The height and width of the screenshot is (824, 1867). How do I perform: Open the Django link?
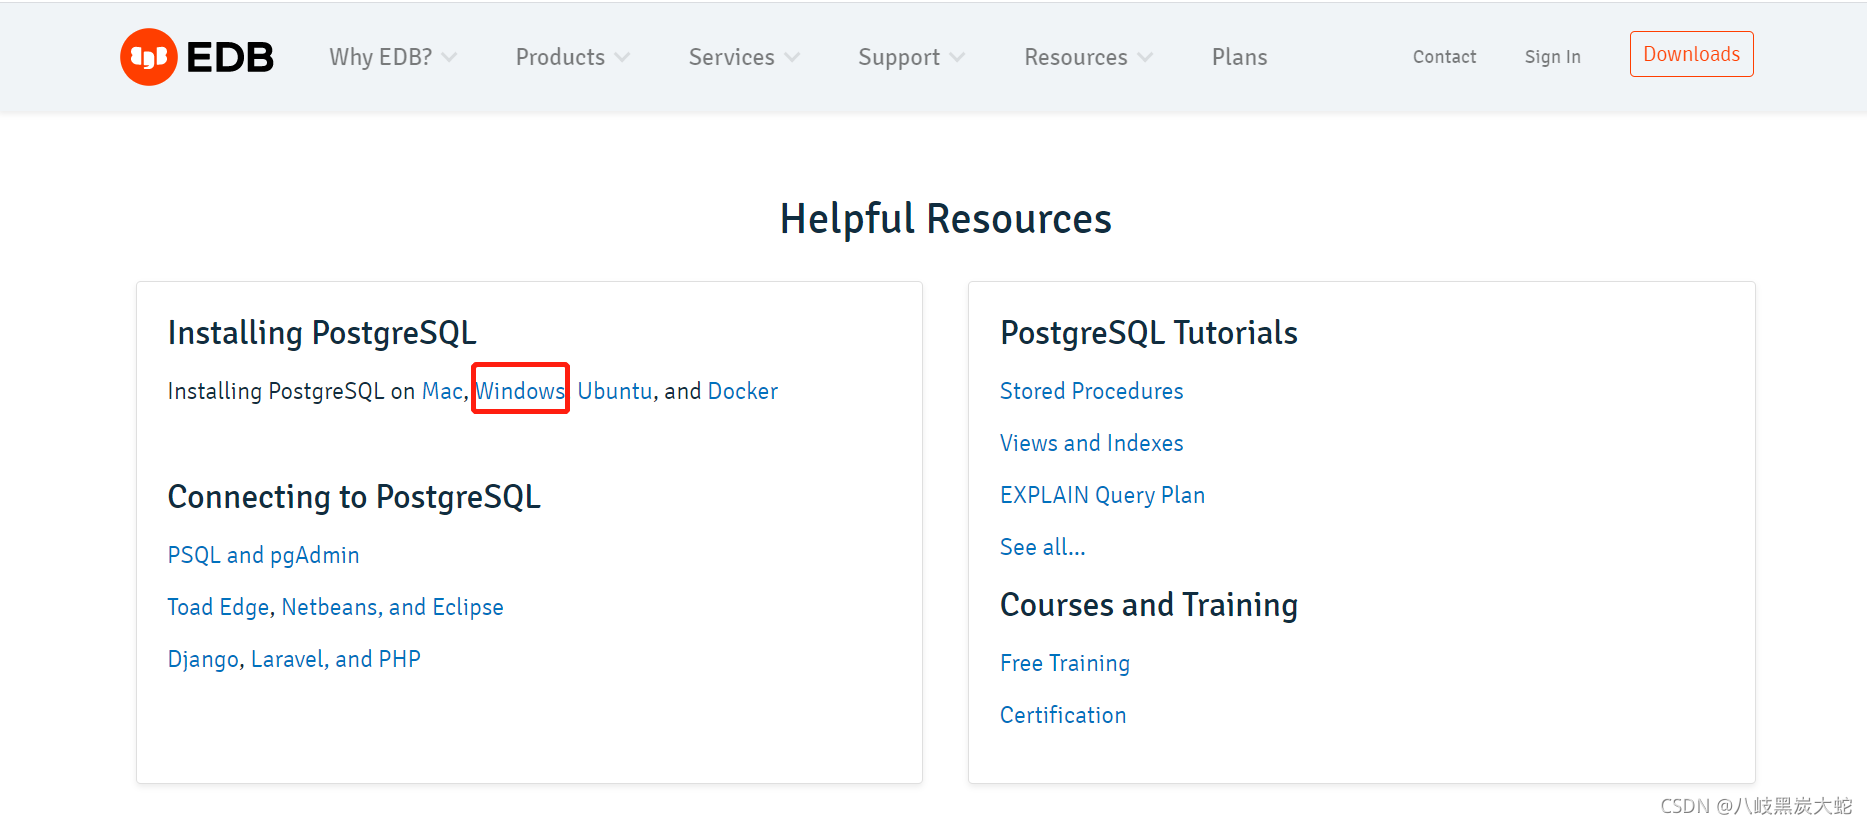203,659
